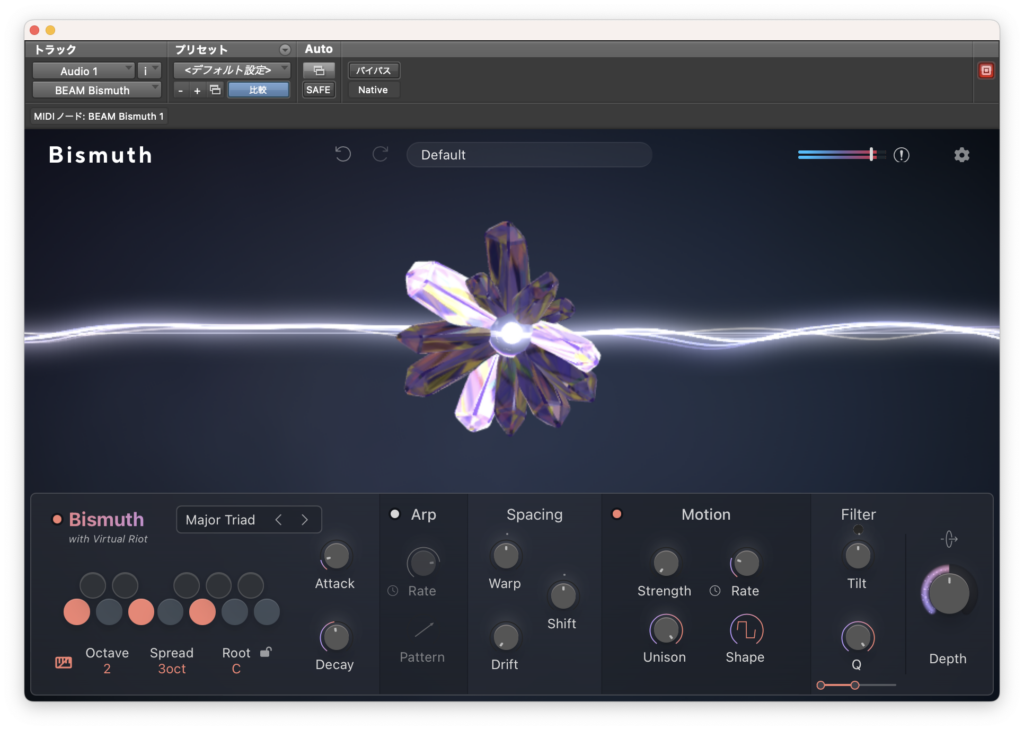This screenshot has height=730, width=1024.
Task: Click the MIDI ノード: BEAM Bismuth 1 label
Action: pos(99,116)
